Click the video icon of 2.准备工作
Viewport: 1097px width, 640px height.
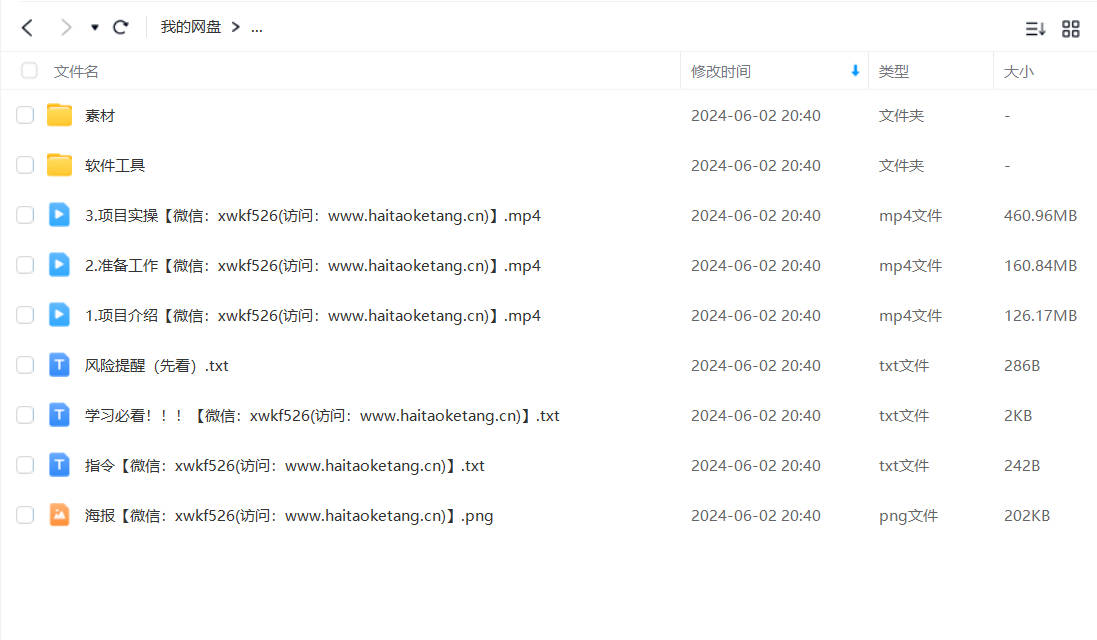point(59,265)
